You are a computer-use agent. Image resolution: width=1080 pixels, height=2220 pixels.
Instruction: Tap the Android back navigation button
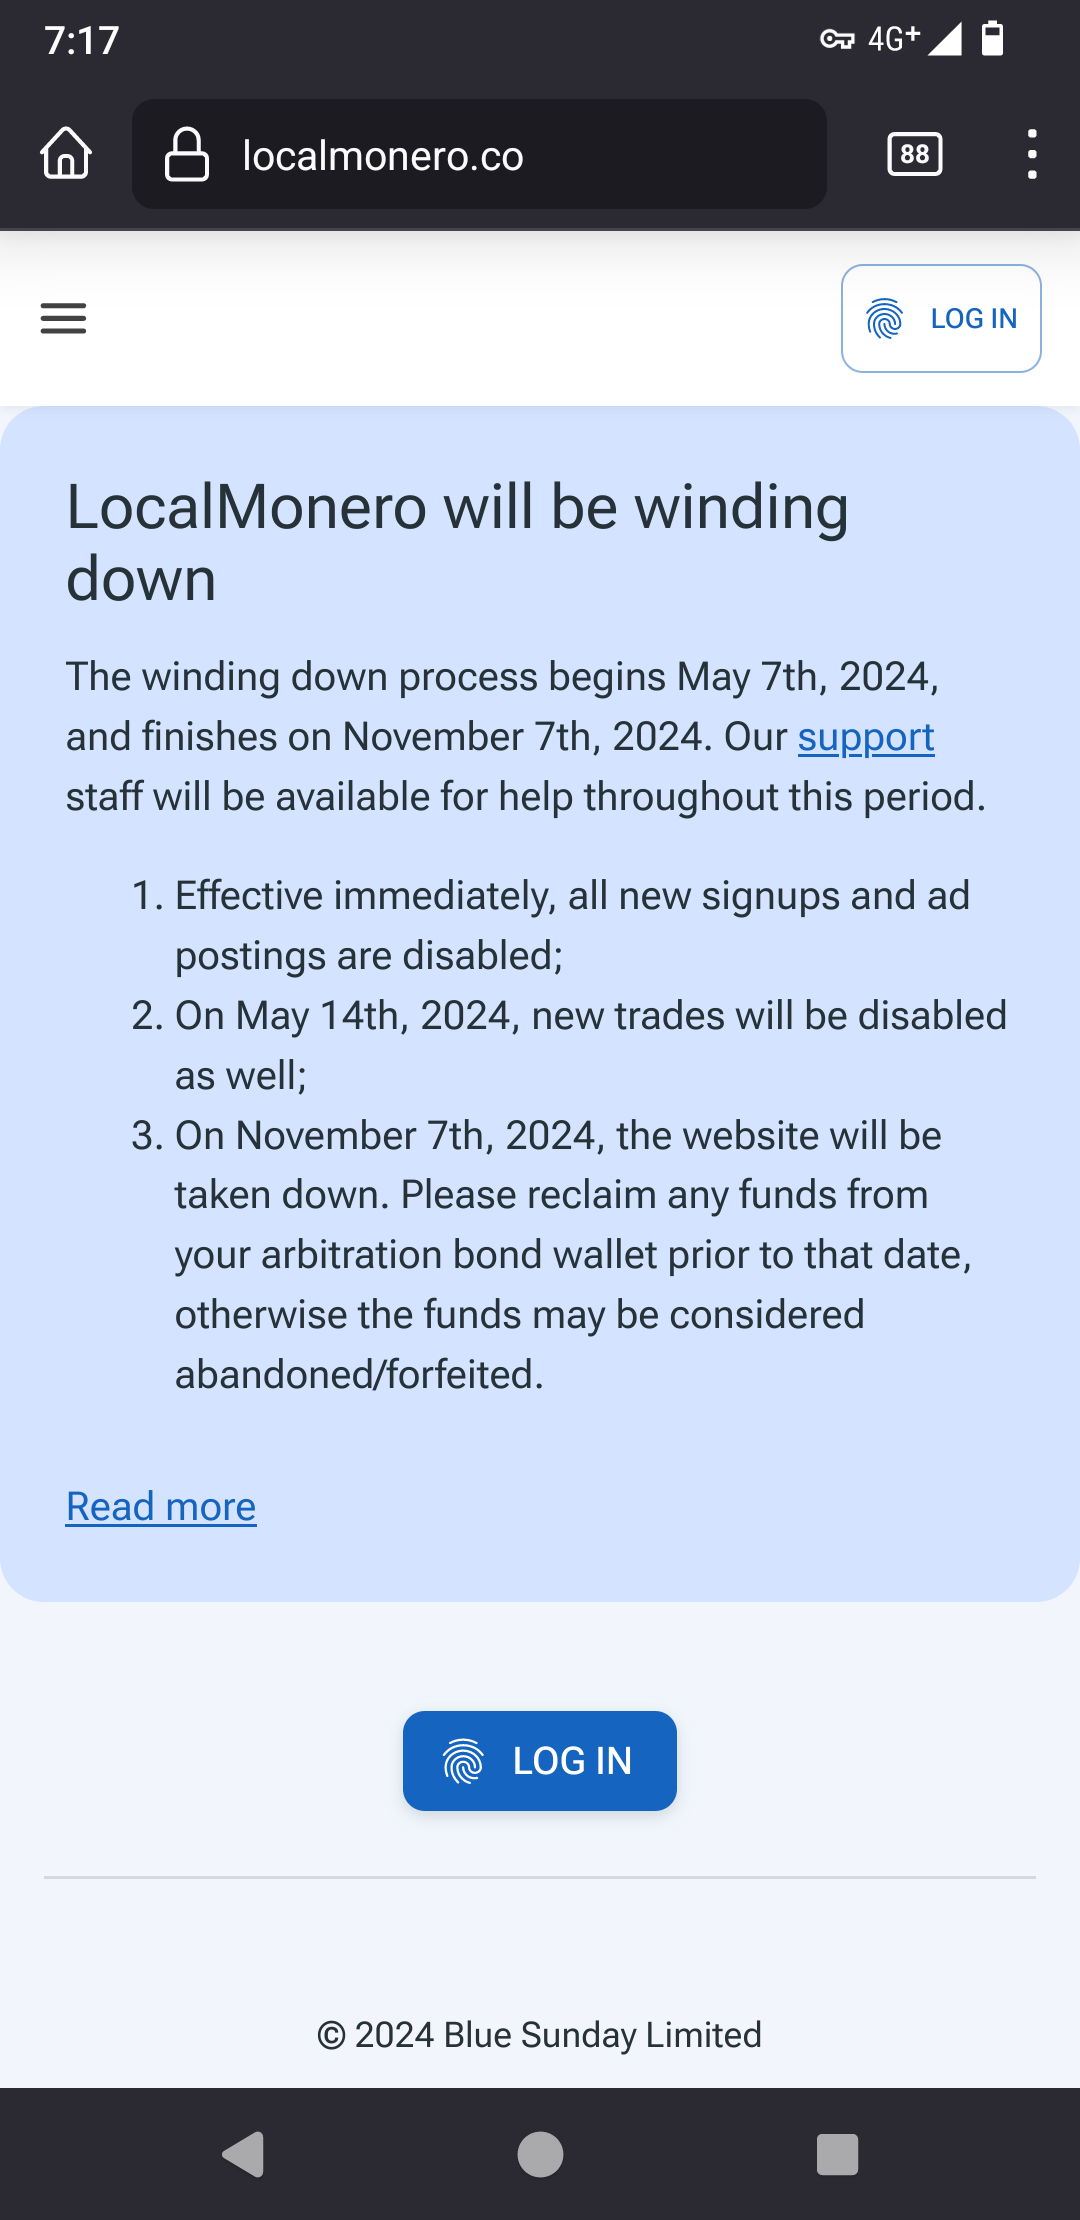coord(243,2154)
